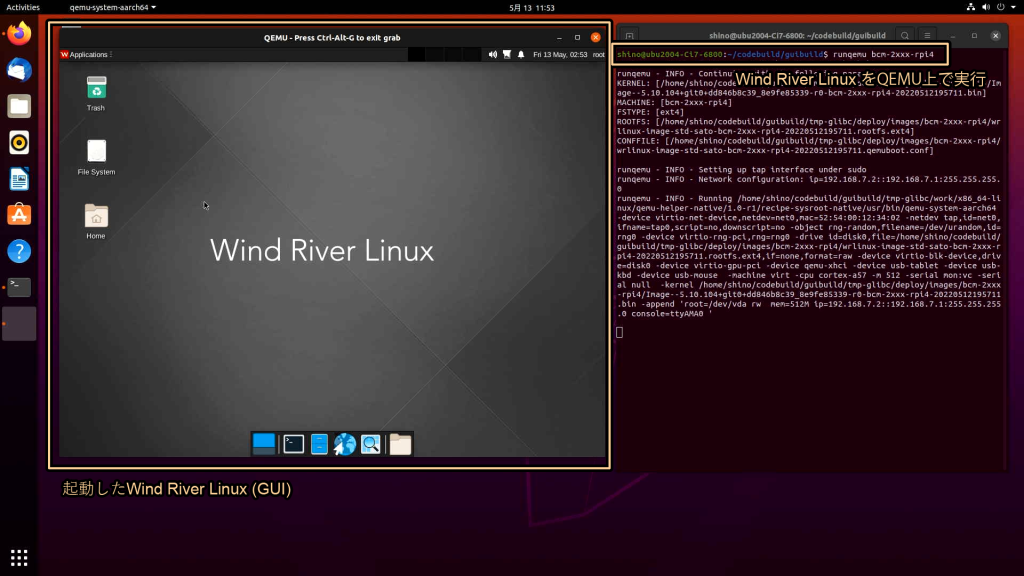This screenshot has width=1024, height=576.
Task: Open the notifications bell in Xfce panel
Action: pyautogui.click(x=521, y=54)
